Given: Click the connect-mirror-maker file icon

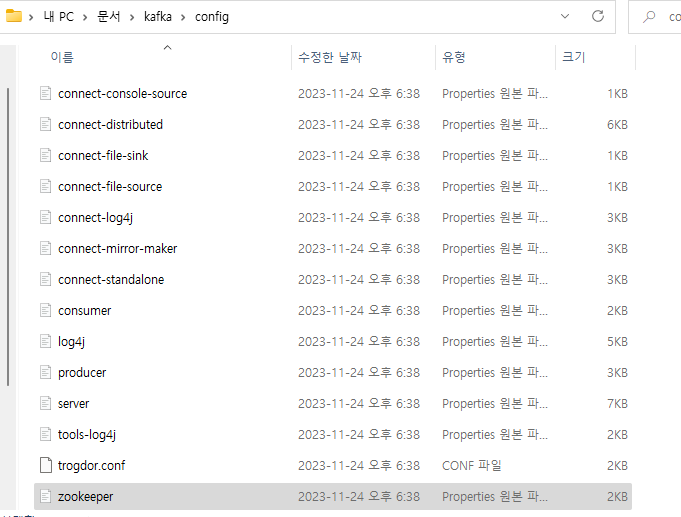Looking at the screenshot, I should click(x=46, y=249).
